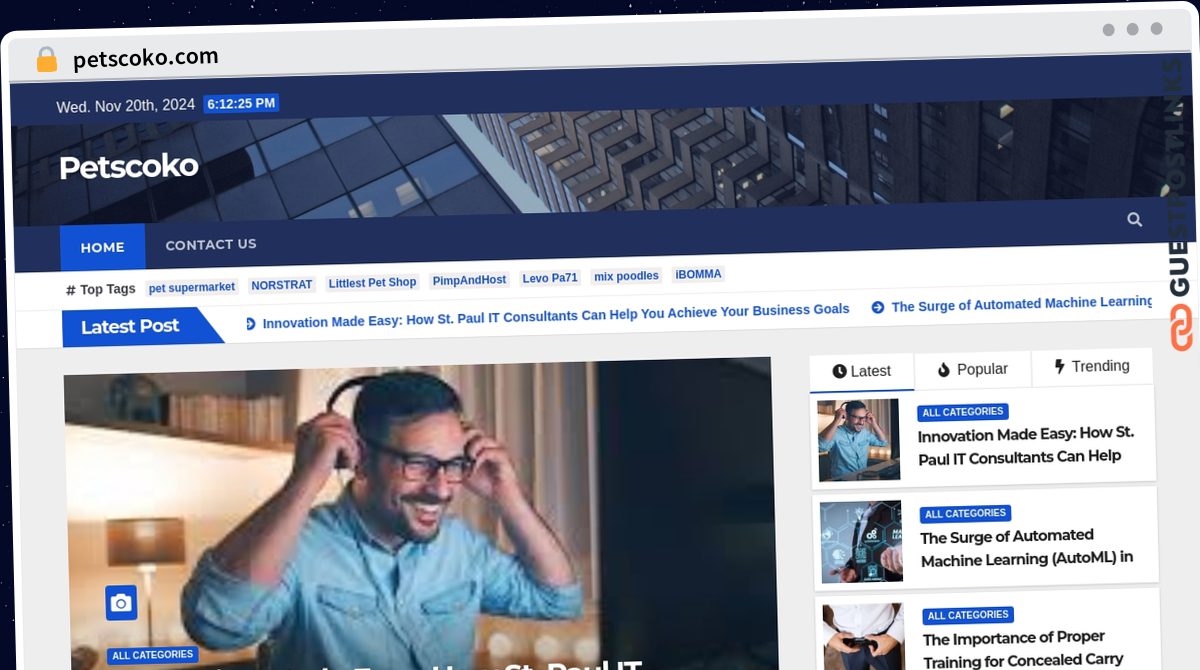Open sidebar thumbnail of man with headphones
Image resolution: width=1200 pixels, height=670 pixels.
pos(858,440)
